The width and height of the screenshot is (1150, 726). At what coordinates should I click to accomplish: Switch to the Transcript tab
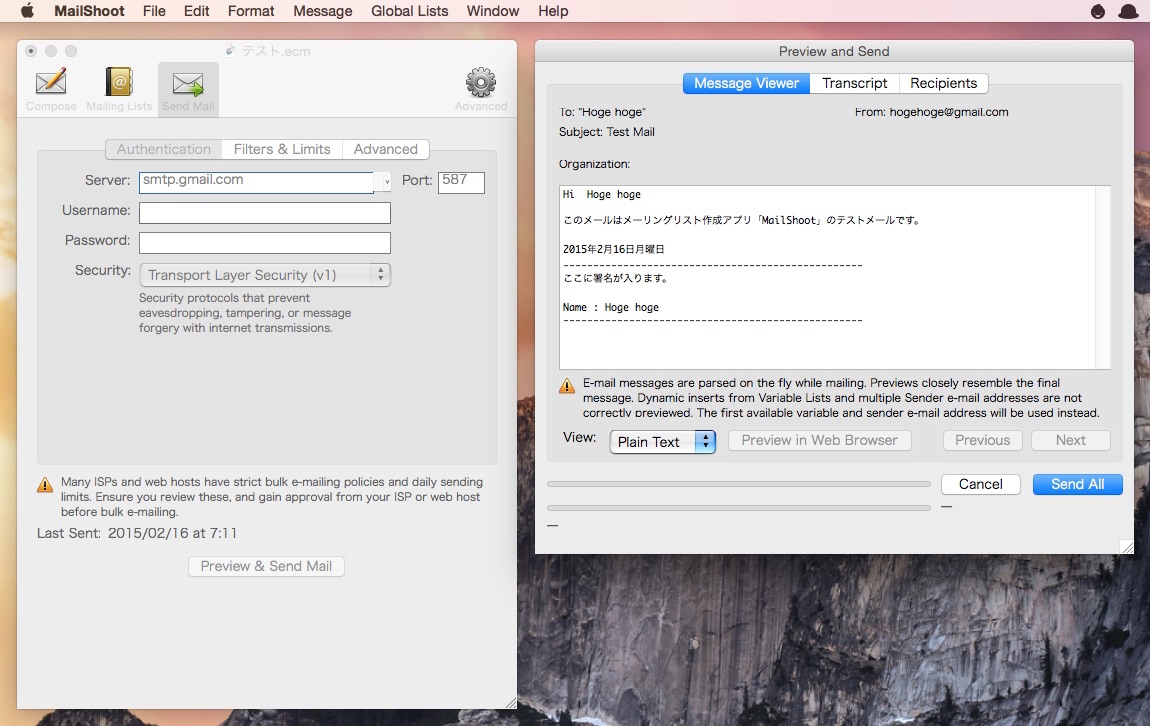(x=854, y=83)
